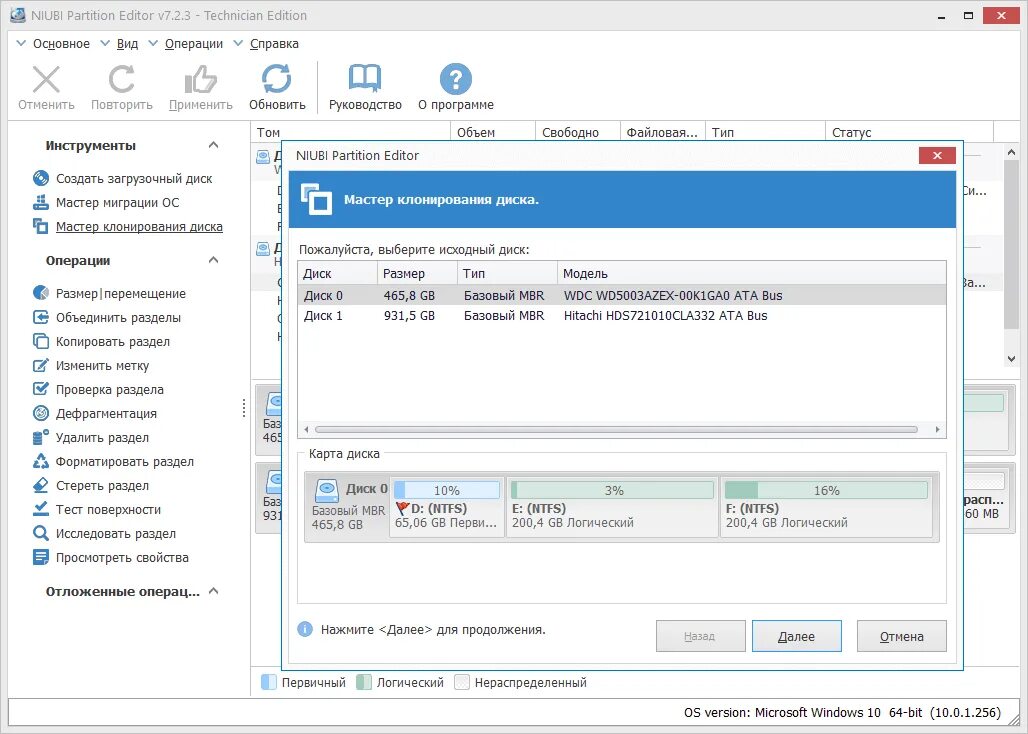
Task: Select F: (NTFS) partition in disk map
Action: click(826, 508)
